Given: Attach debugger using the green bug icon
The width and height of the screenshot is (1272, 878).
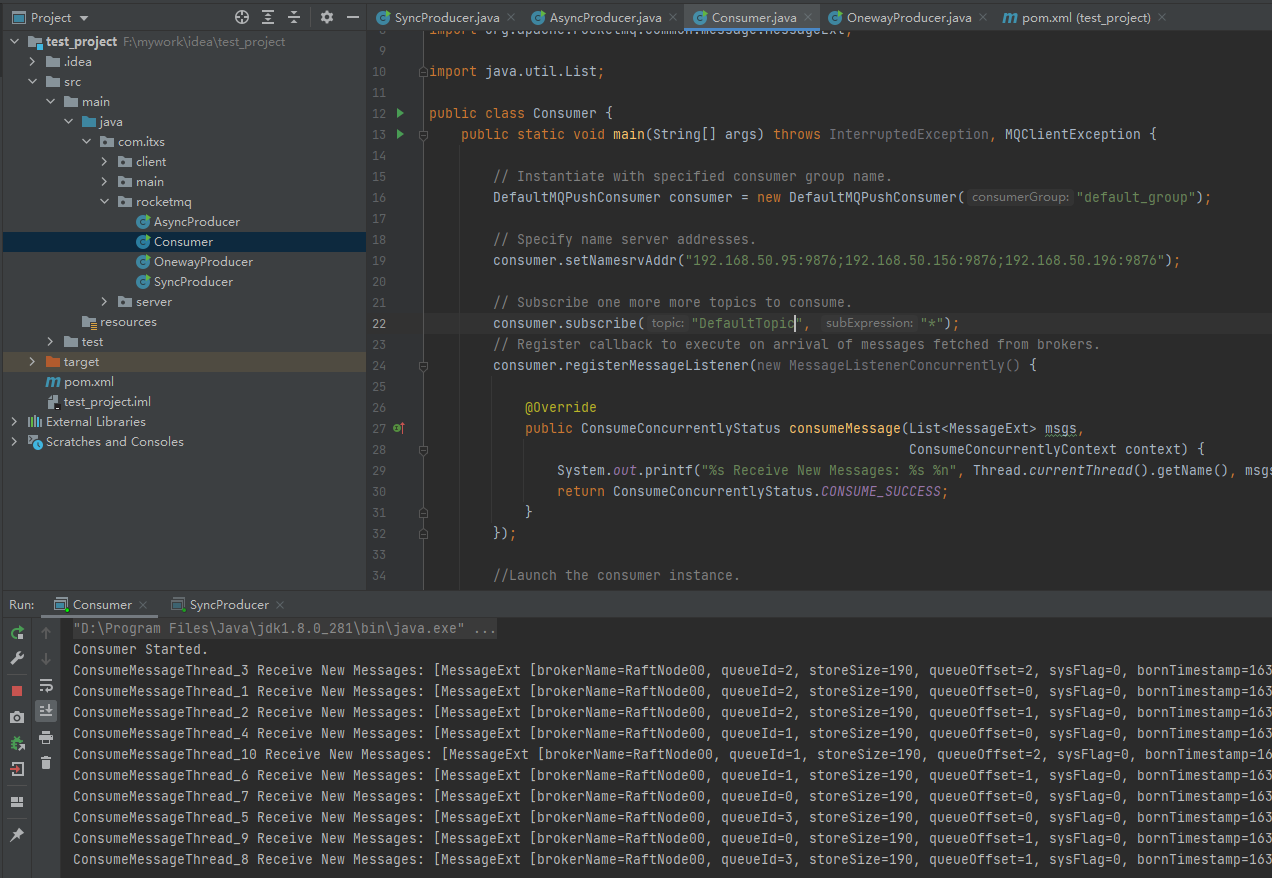Looking at the screenshot, I should (17, 743).
